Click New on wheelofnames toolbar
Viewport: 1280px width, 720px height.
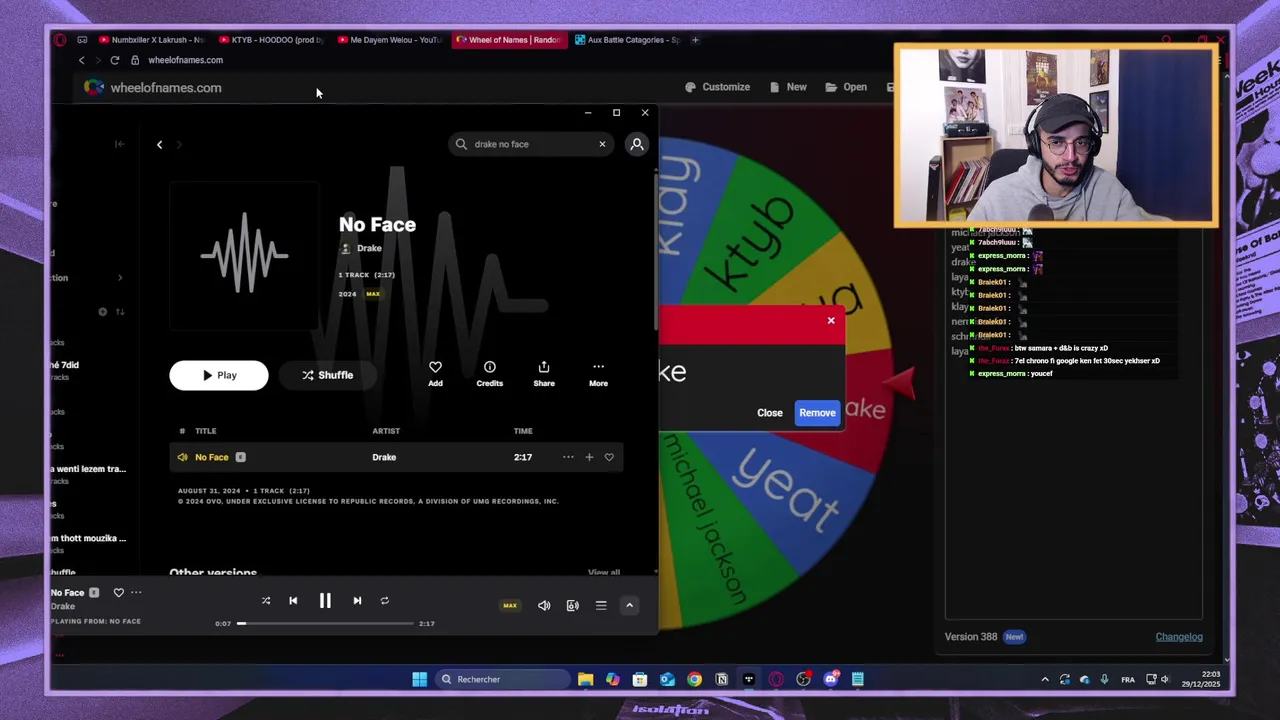tap(788, 87)
